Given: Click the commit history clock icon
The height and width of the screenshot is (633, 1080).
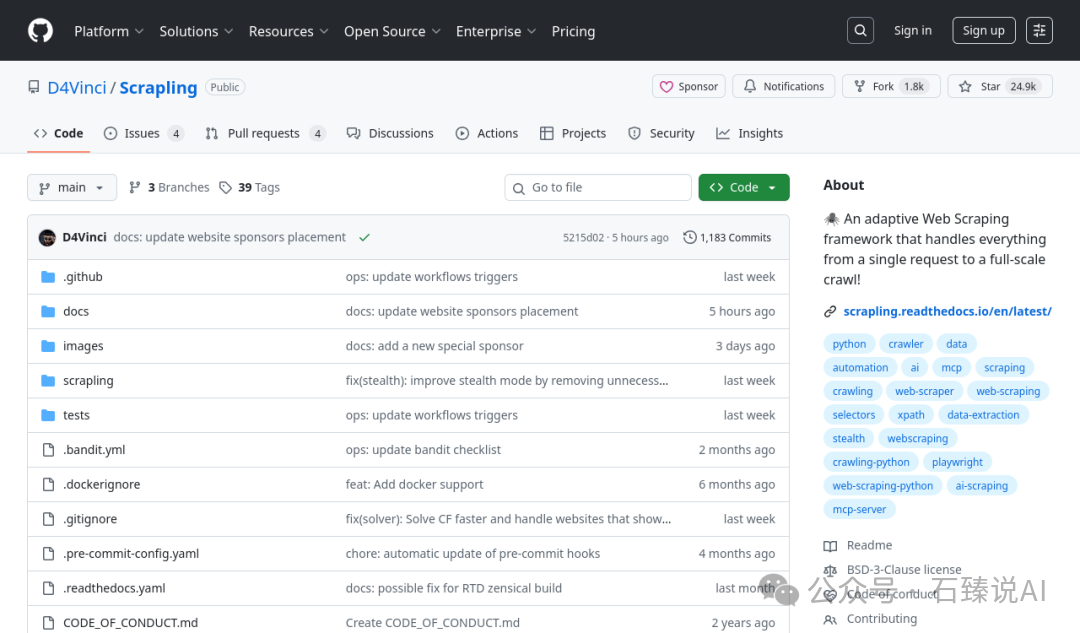Looking at the screenshot, I should [689, 237].
